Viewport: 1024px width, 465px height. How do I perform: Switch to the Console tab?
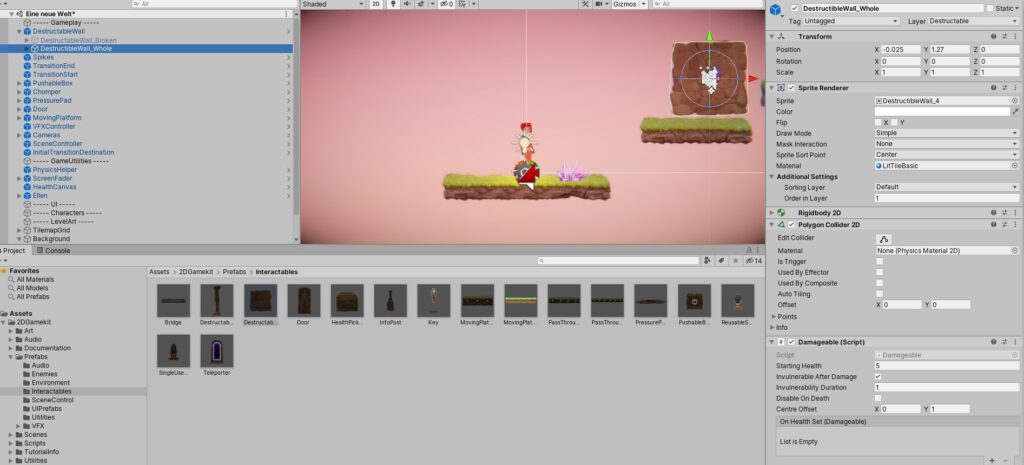[x=57, y=250]
